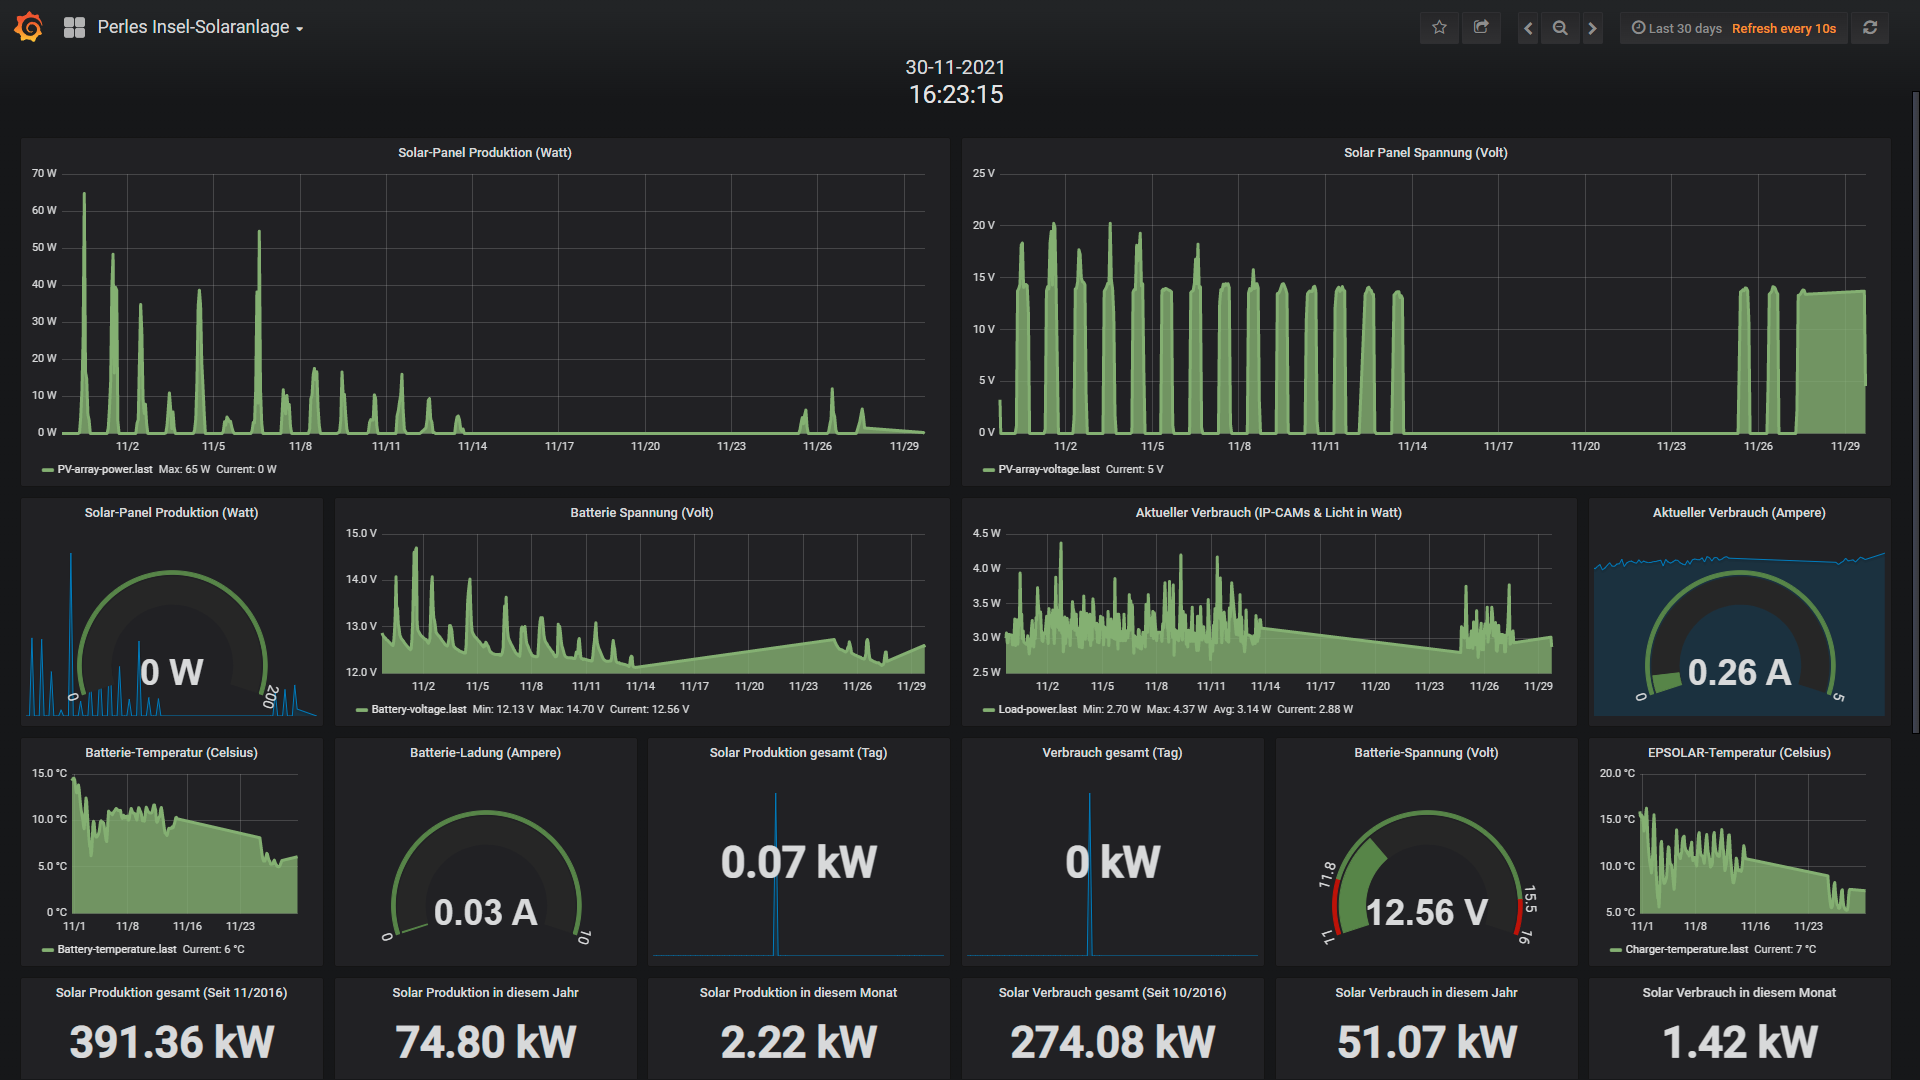The height and width of the screenshot is (1080, 1920).
Task: Click the zoom out time range icon
Action: pyautogui.click(x=1560, y=28)
